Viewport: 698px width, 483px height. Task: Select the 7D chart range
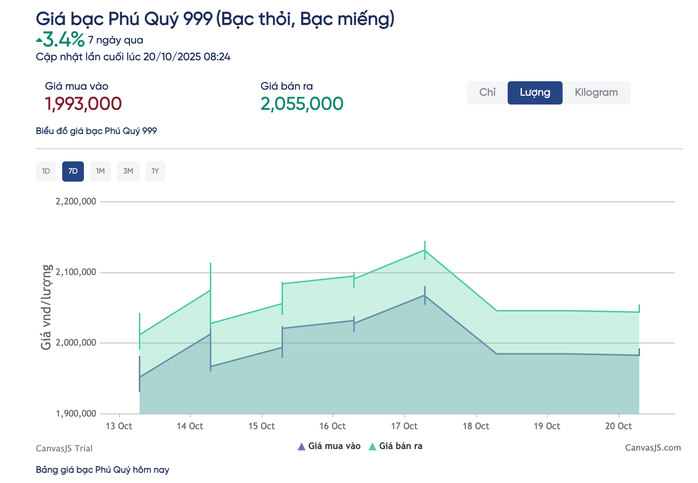(x=72, y=171)
